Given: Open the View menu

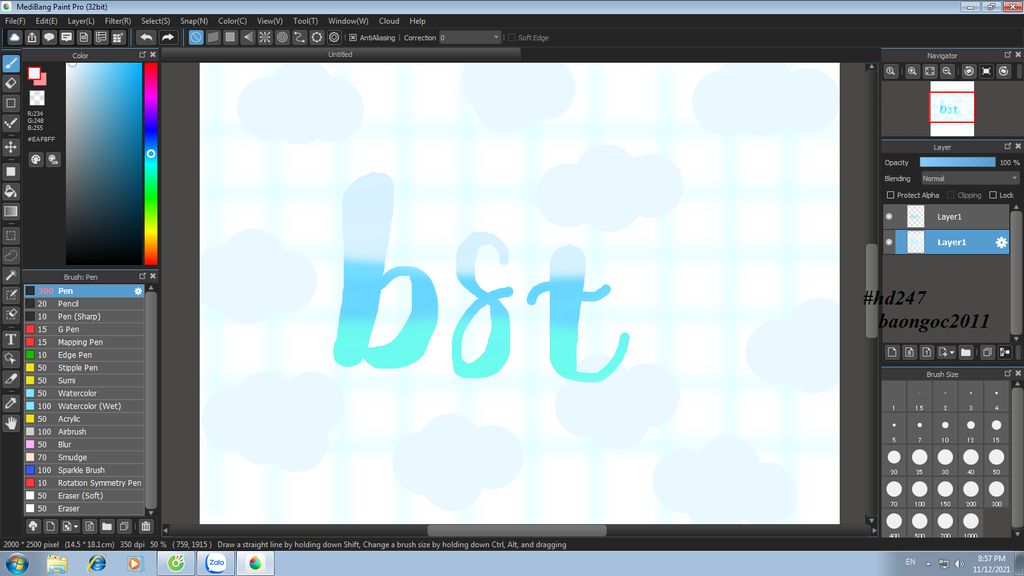Looking at the screenshot, I should (x=270, y=21).
